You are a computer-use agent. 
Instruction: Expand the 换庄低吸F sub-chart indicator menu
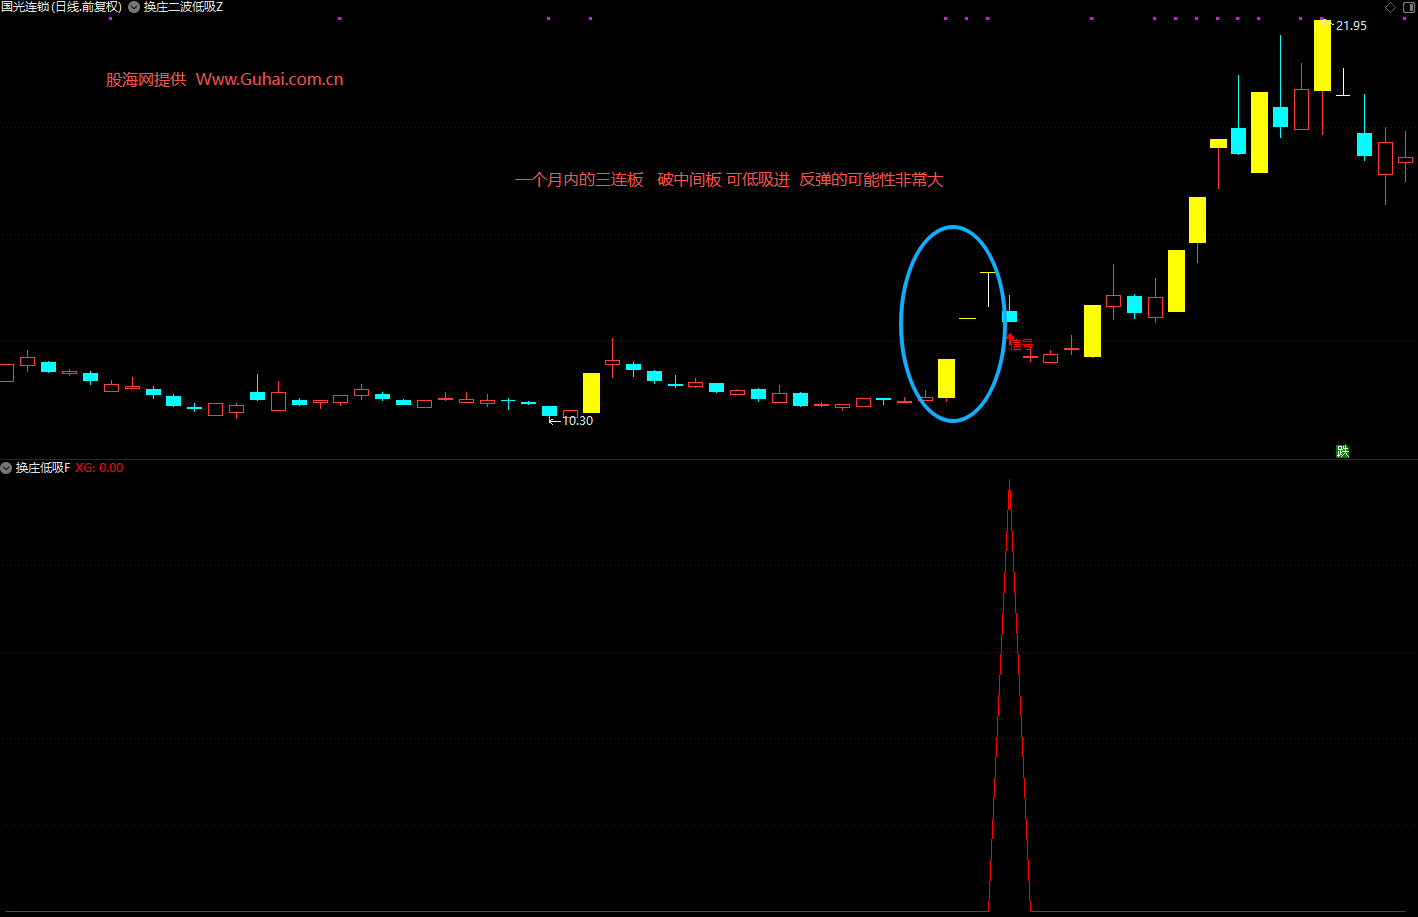point(6,468)
